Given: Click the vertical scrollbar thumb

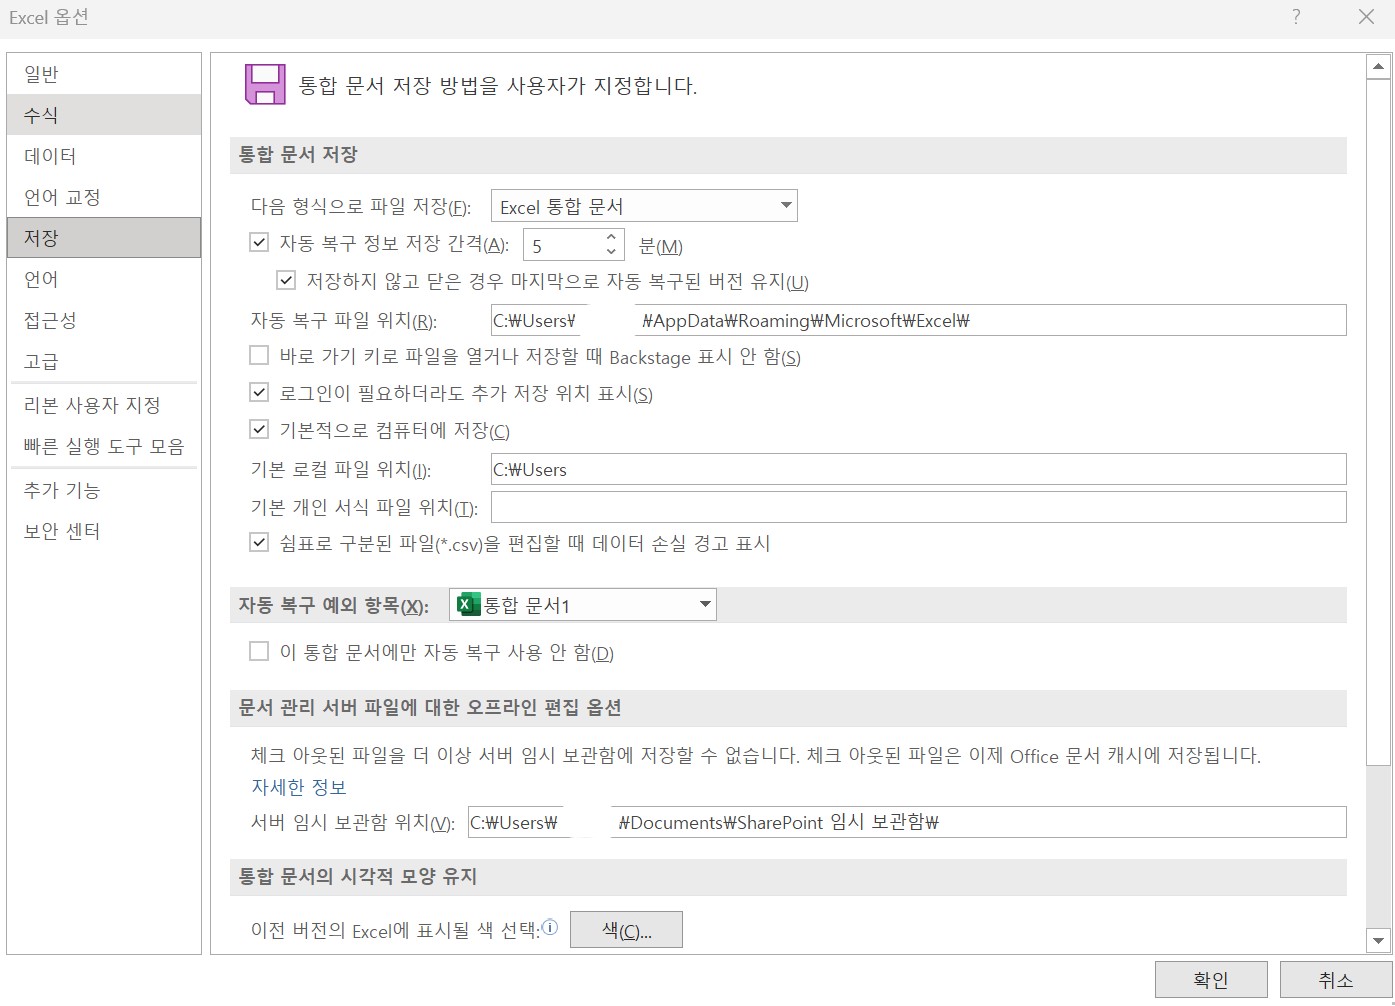Looking at the screenshot, I should [1378, 423].
